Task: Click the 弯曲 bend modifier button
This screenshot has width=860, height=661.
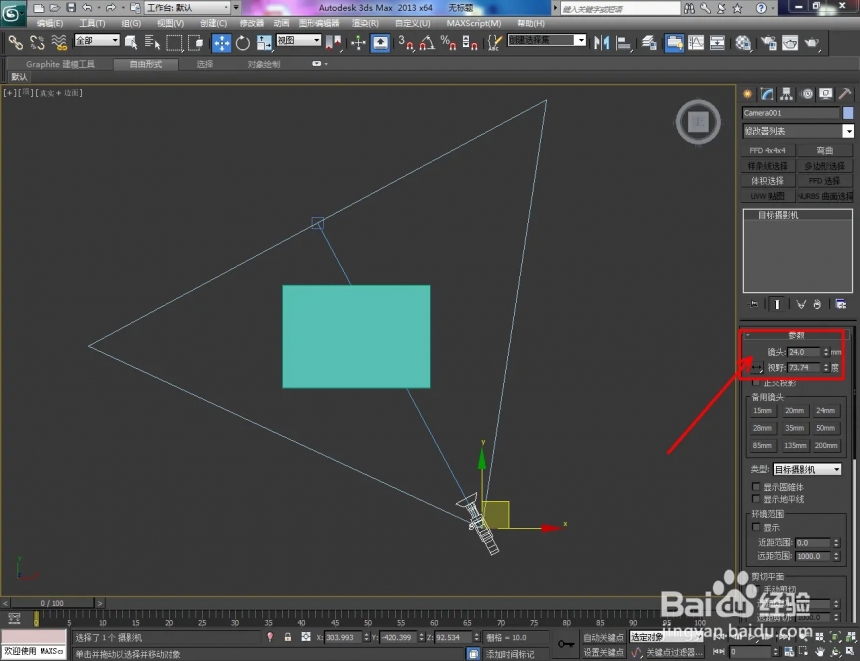Action: [824, 150]
